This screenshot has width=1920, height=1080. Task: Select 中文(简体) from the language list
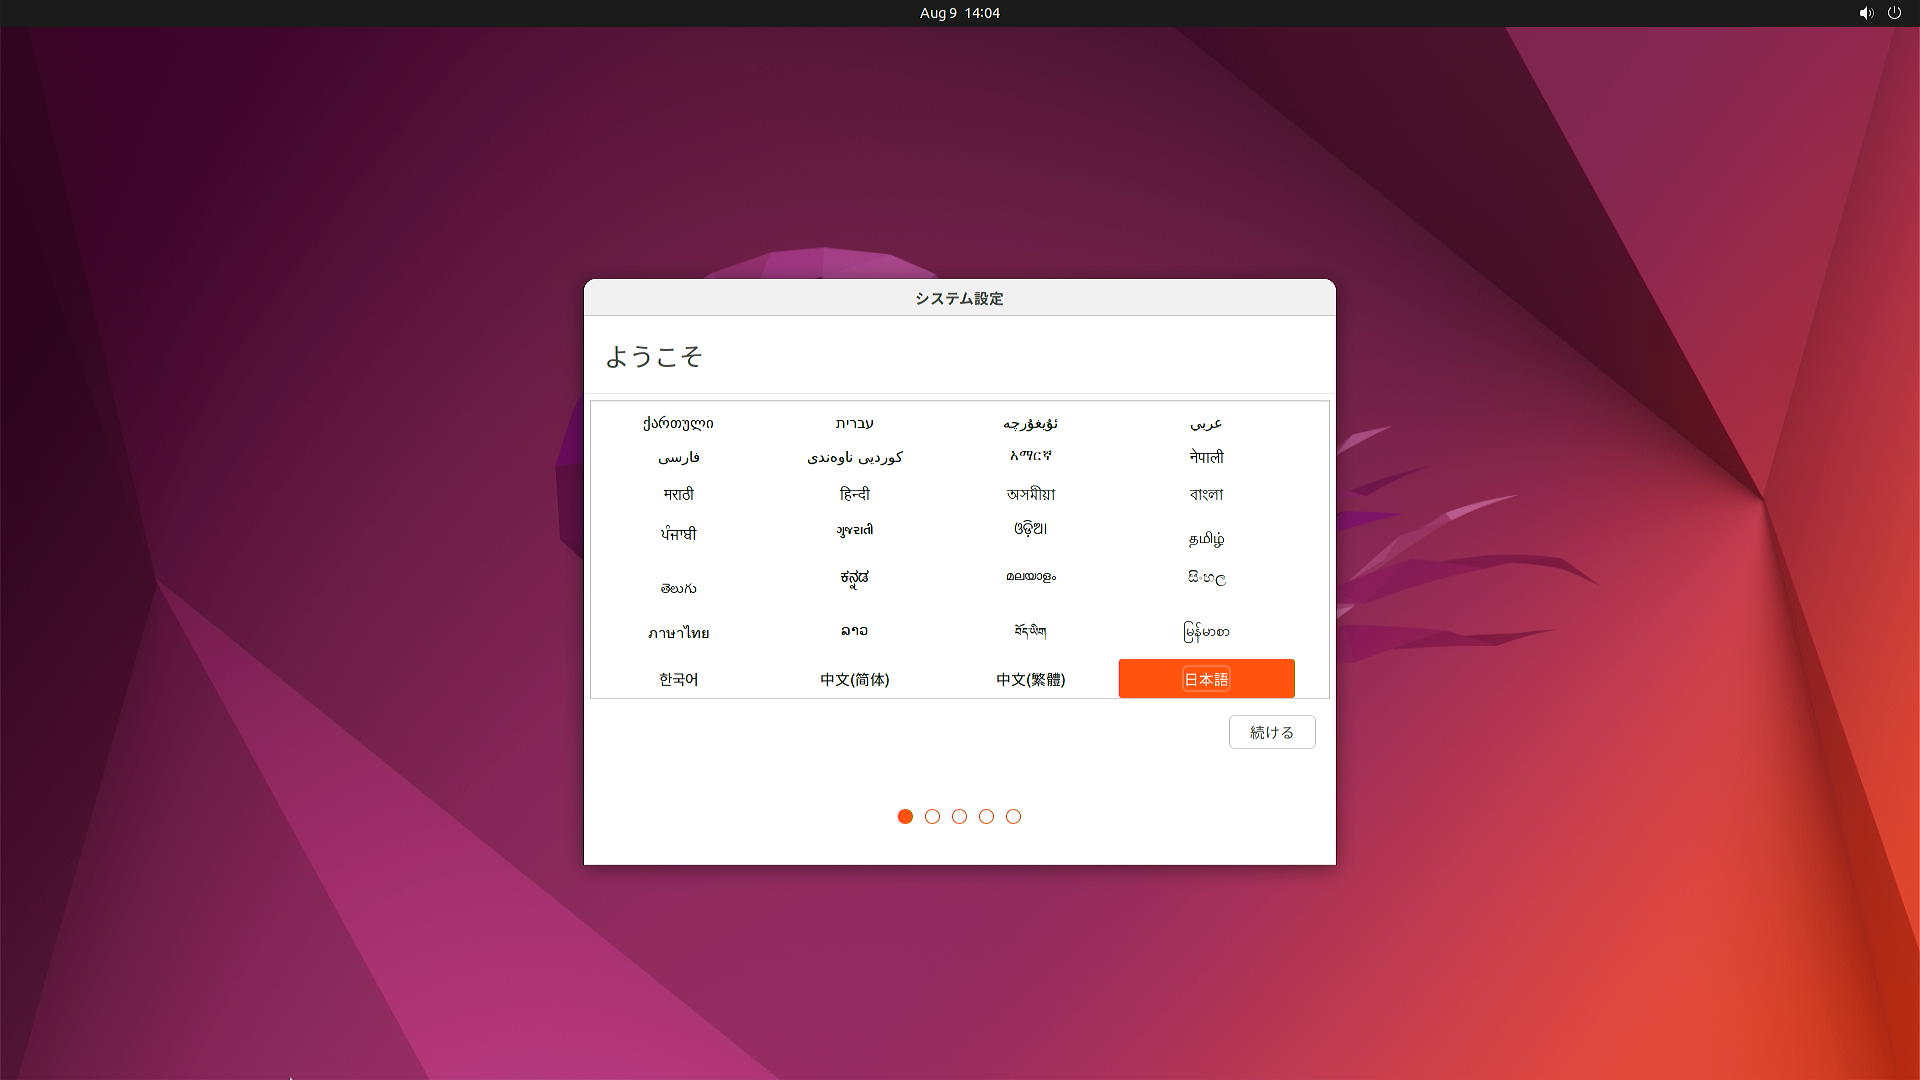(853, 678)
